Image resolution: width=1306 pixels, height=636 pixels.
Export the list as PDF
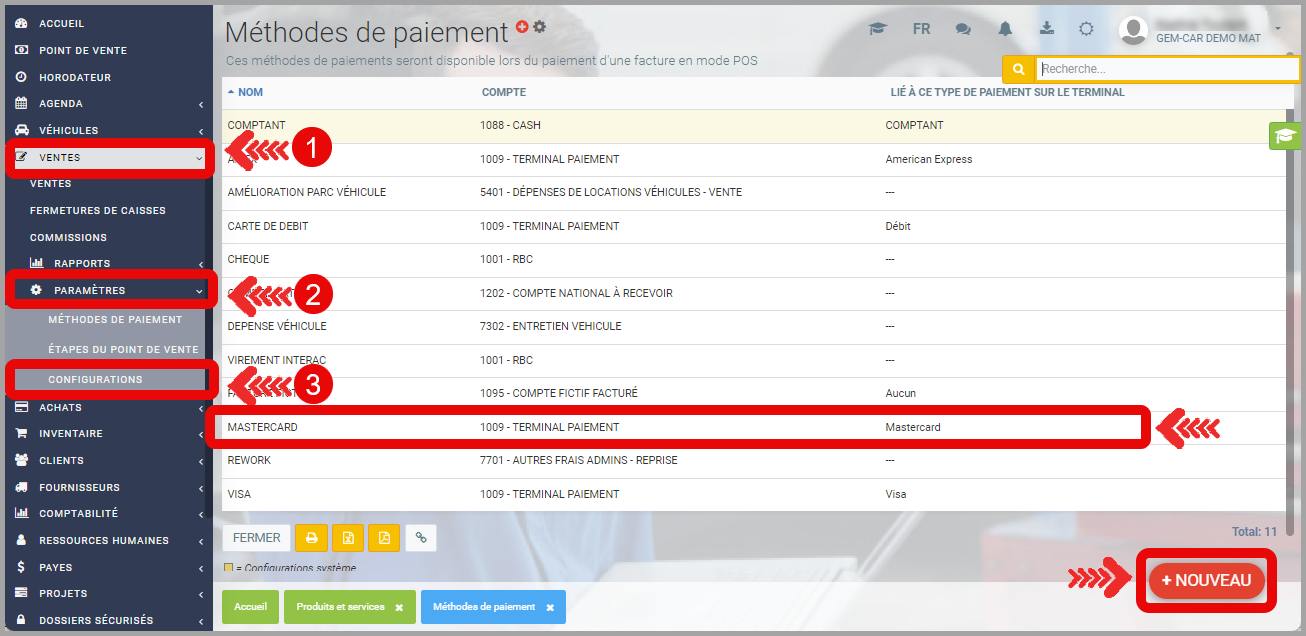tap(383, 538)
